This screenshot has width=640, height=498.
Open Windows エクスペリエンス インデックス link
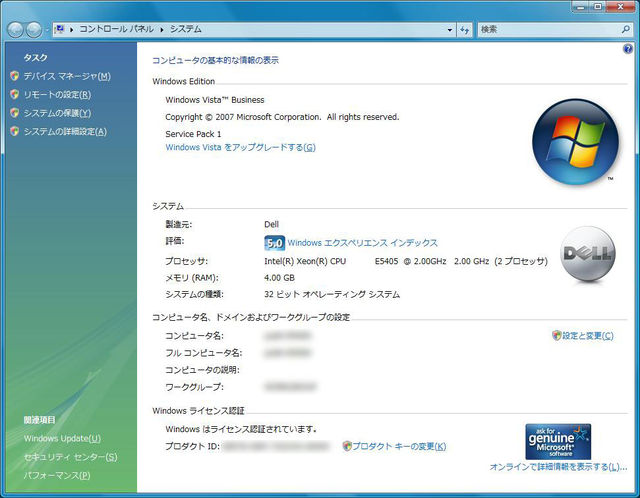[362, 243]
